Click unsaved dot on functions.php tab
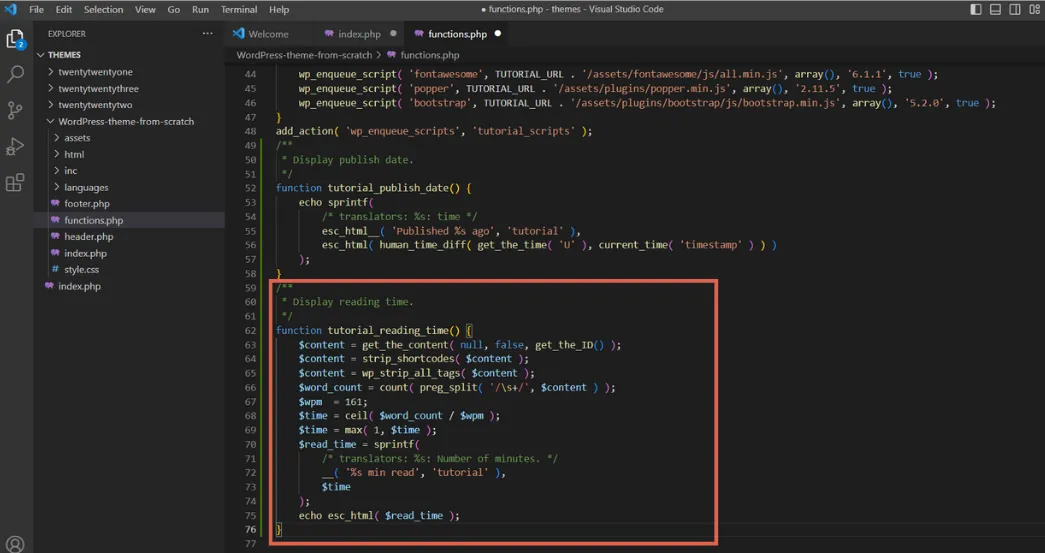Image resolution: width=1045 pixels, height=553 pixels. (x=497, y=33)
